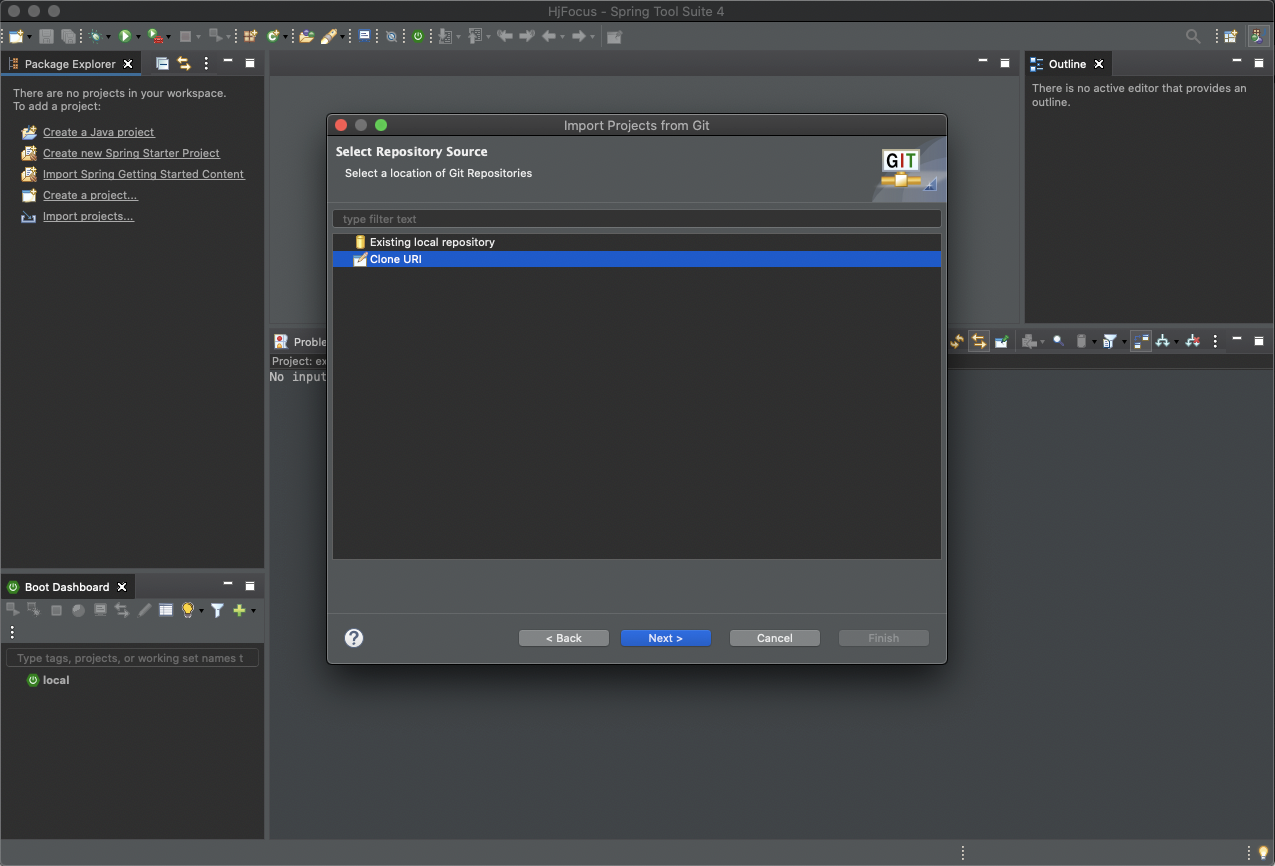Open the Debug configurations dropdown arrow
Screen dimensions: 1275x866
click(x=108, y=37)
